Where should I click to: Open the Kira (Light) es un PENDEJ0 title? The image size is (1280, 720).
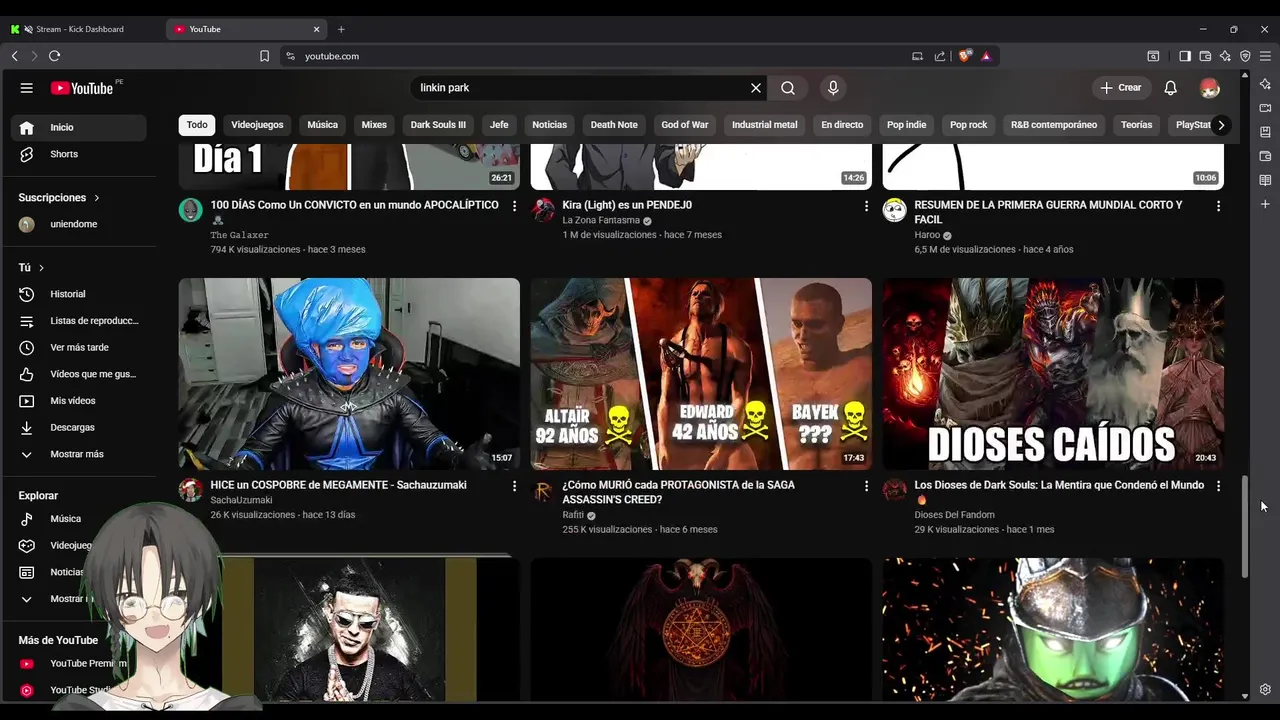[x=627, y=205]
